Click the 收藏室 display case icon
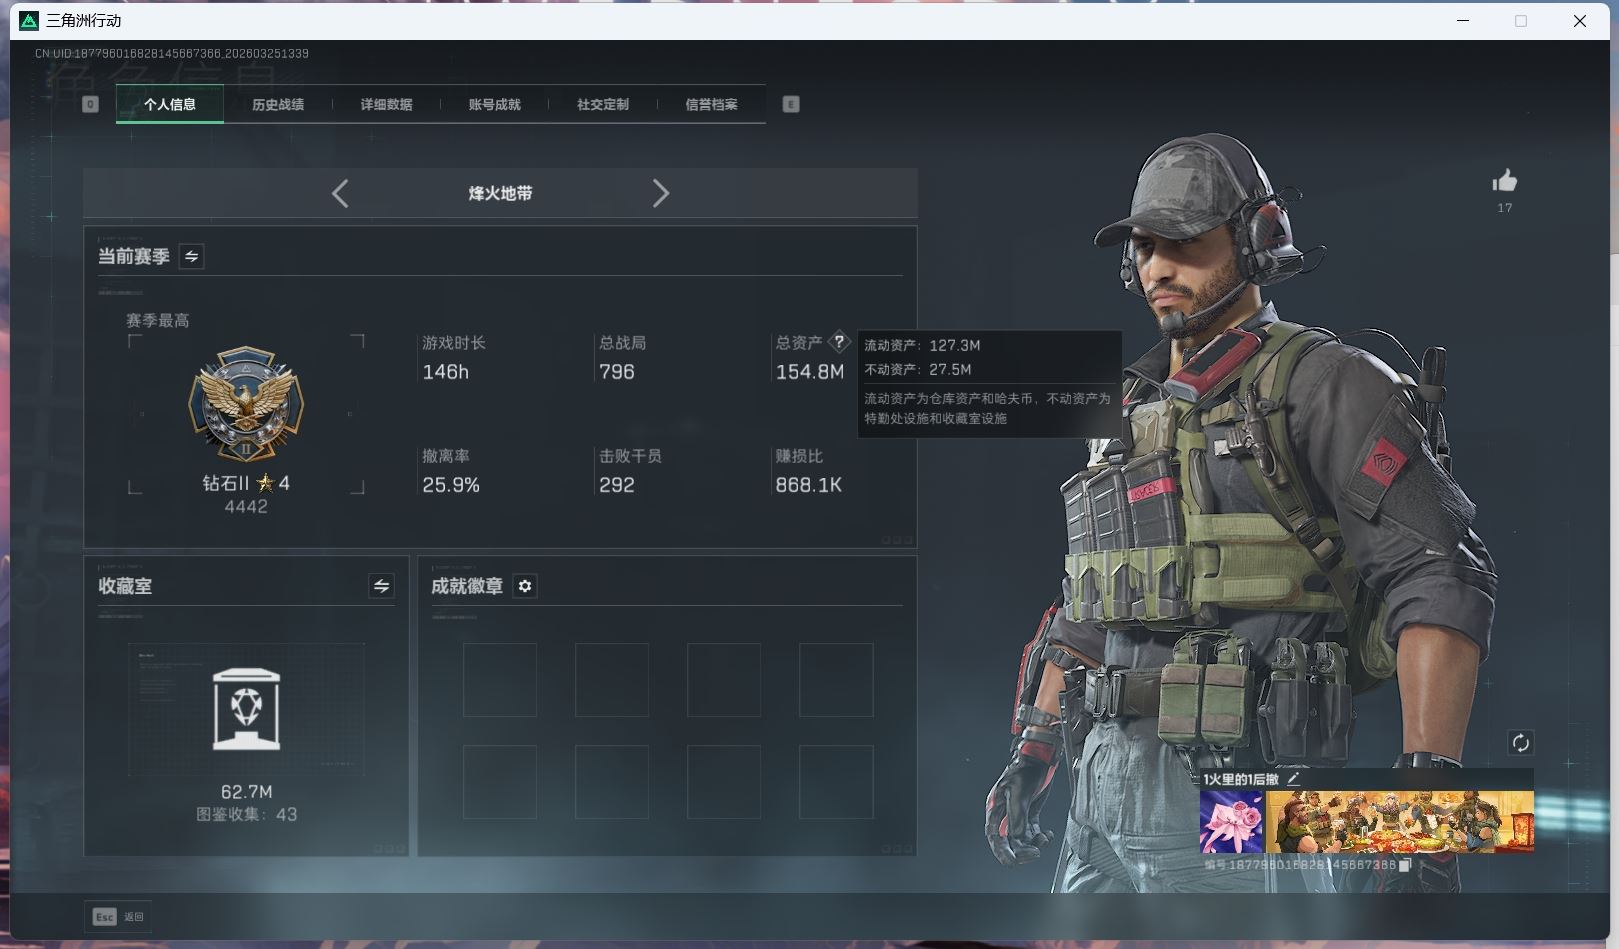1619x949 pixels. pos(246,709)
